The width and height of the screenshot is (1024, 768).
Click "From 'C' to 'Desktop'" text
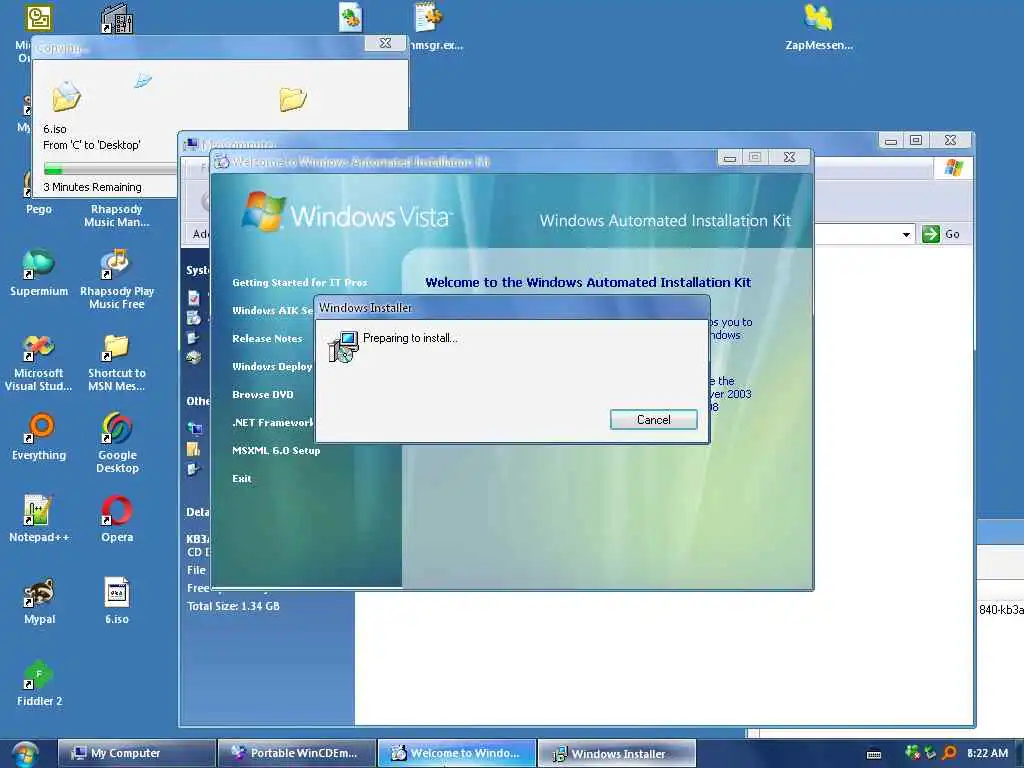click(91, 145)
